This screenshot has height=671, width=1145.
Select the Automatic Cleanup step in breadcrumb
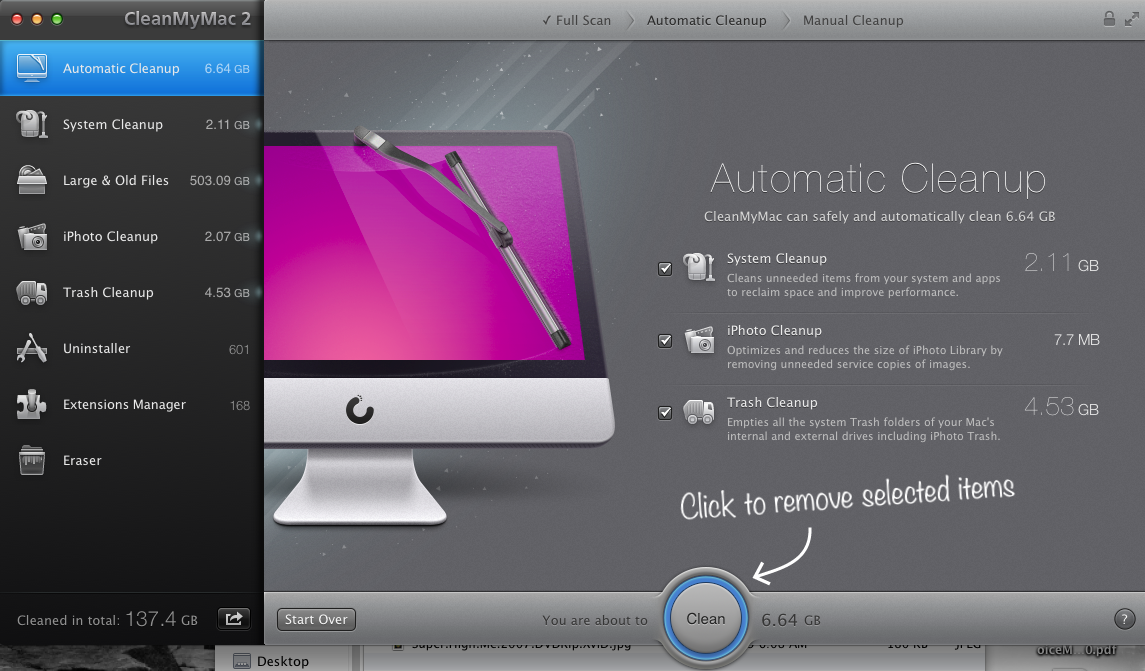(706, 20)
